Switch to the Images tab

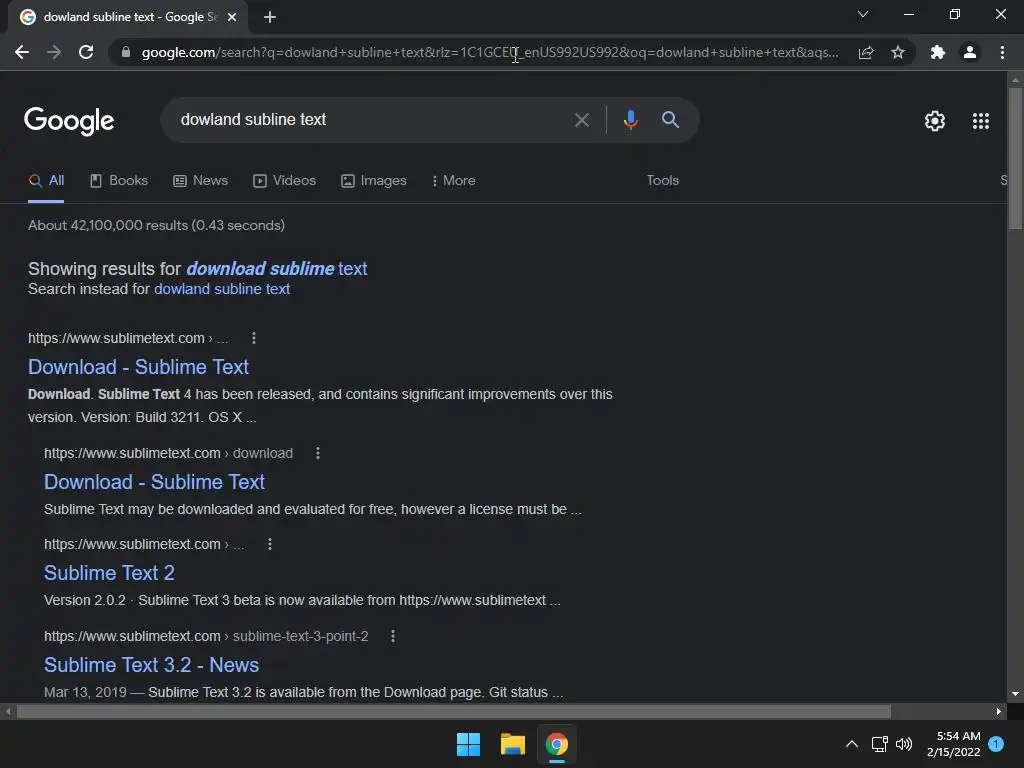374,181
